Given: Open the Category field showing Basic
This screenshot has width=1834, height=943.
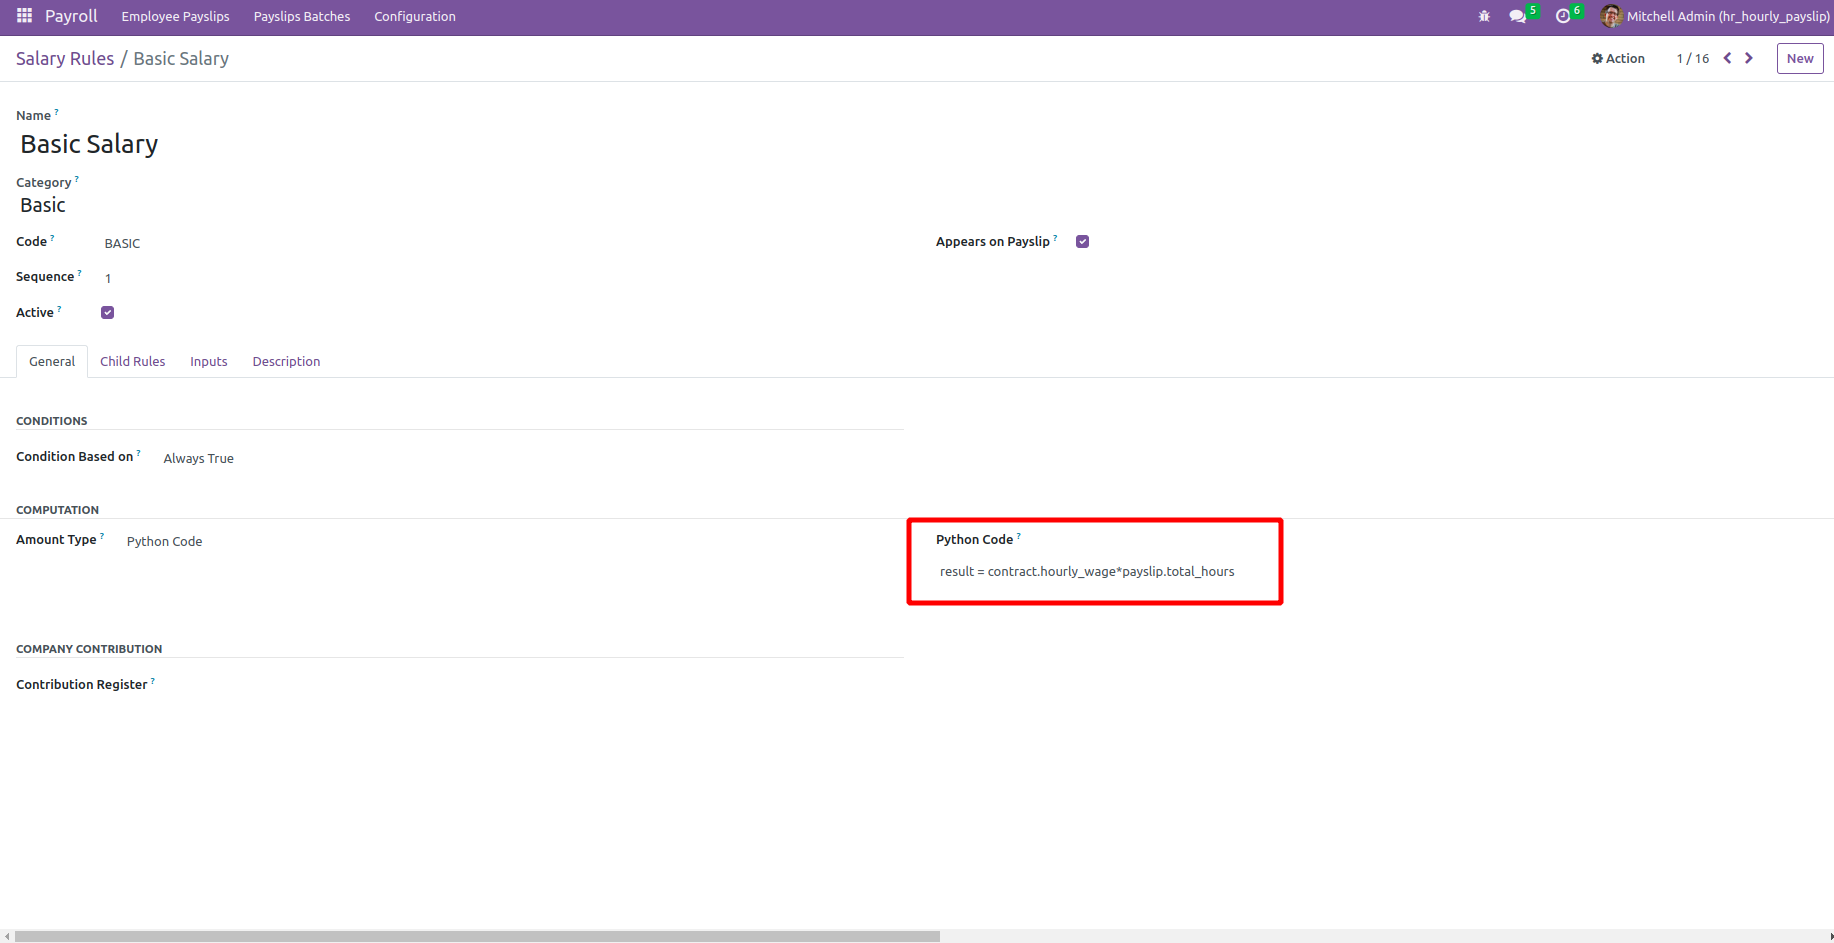Looking at the screenshot, I should point(43,205).
